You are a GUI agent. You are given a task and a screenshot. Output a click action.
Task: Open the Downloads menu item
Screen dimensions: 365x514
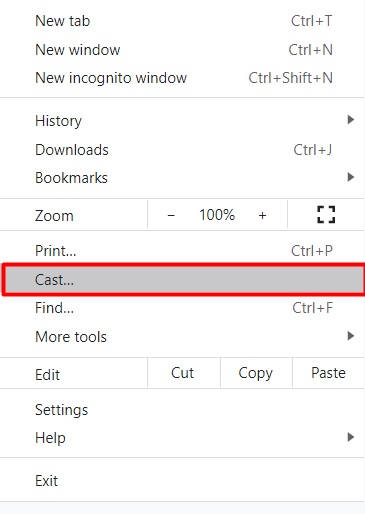(182, 150)
